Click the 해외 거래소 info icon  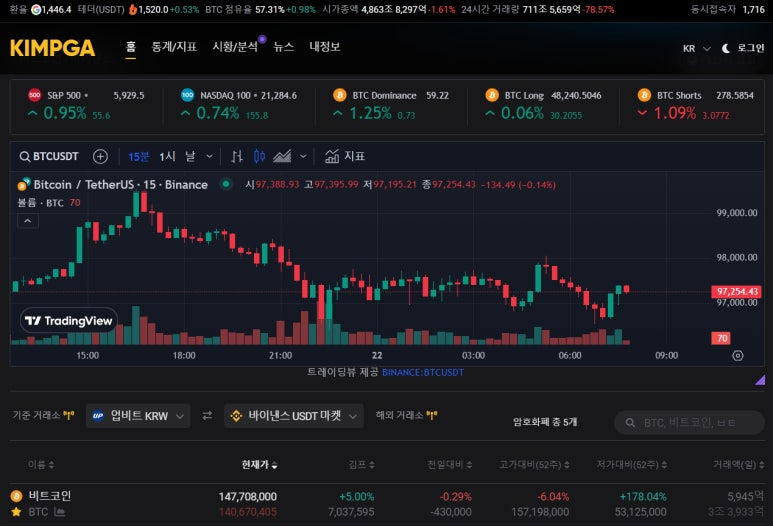tap(432, 416)
